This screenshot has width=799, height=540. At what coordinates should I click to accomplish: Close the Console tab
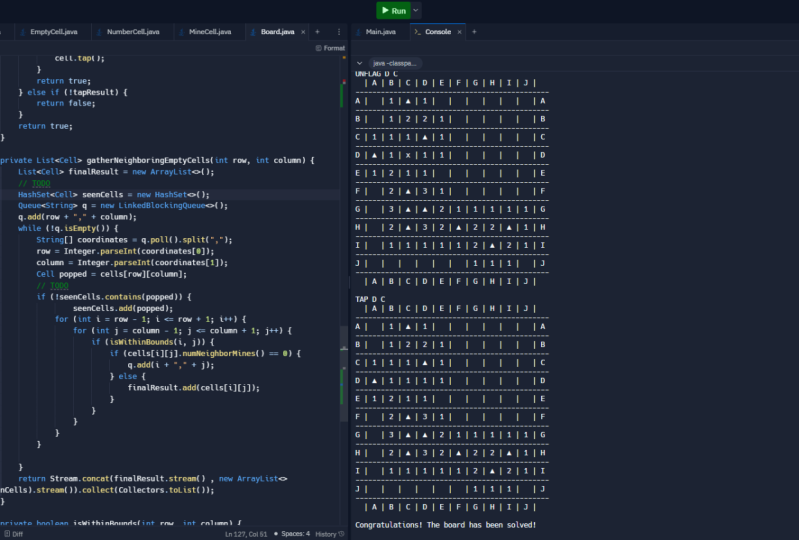[x=459, y=32]
